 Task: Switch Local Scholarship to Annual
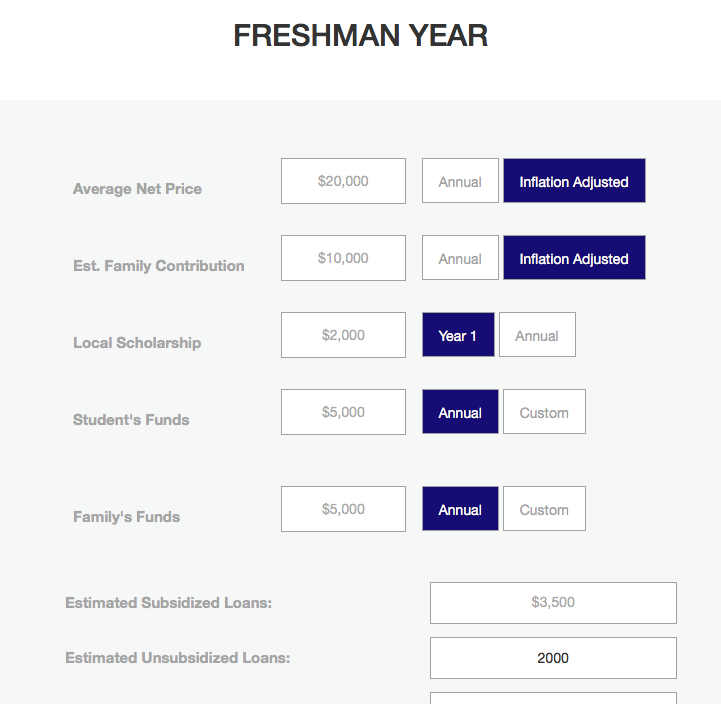pos(538,335)
